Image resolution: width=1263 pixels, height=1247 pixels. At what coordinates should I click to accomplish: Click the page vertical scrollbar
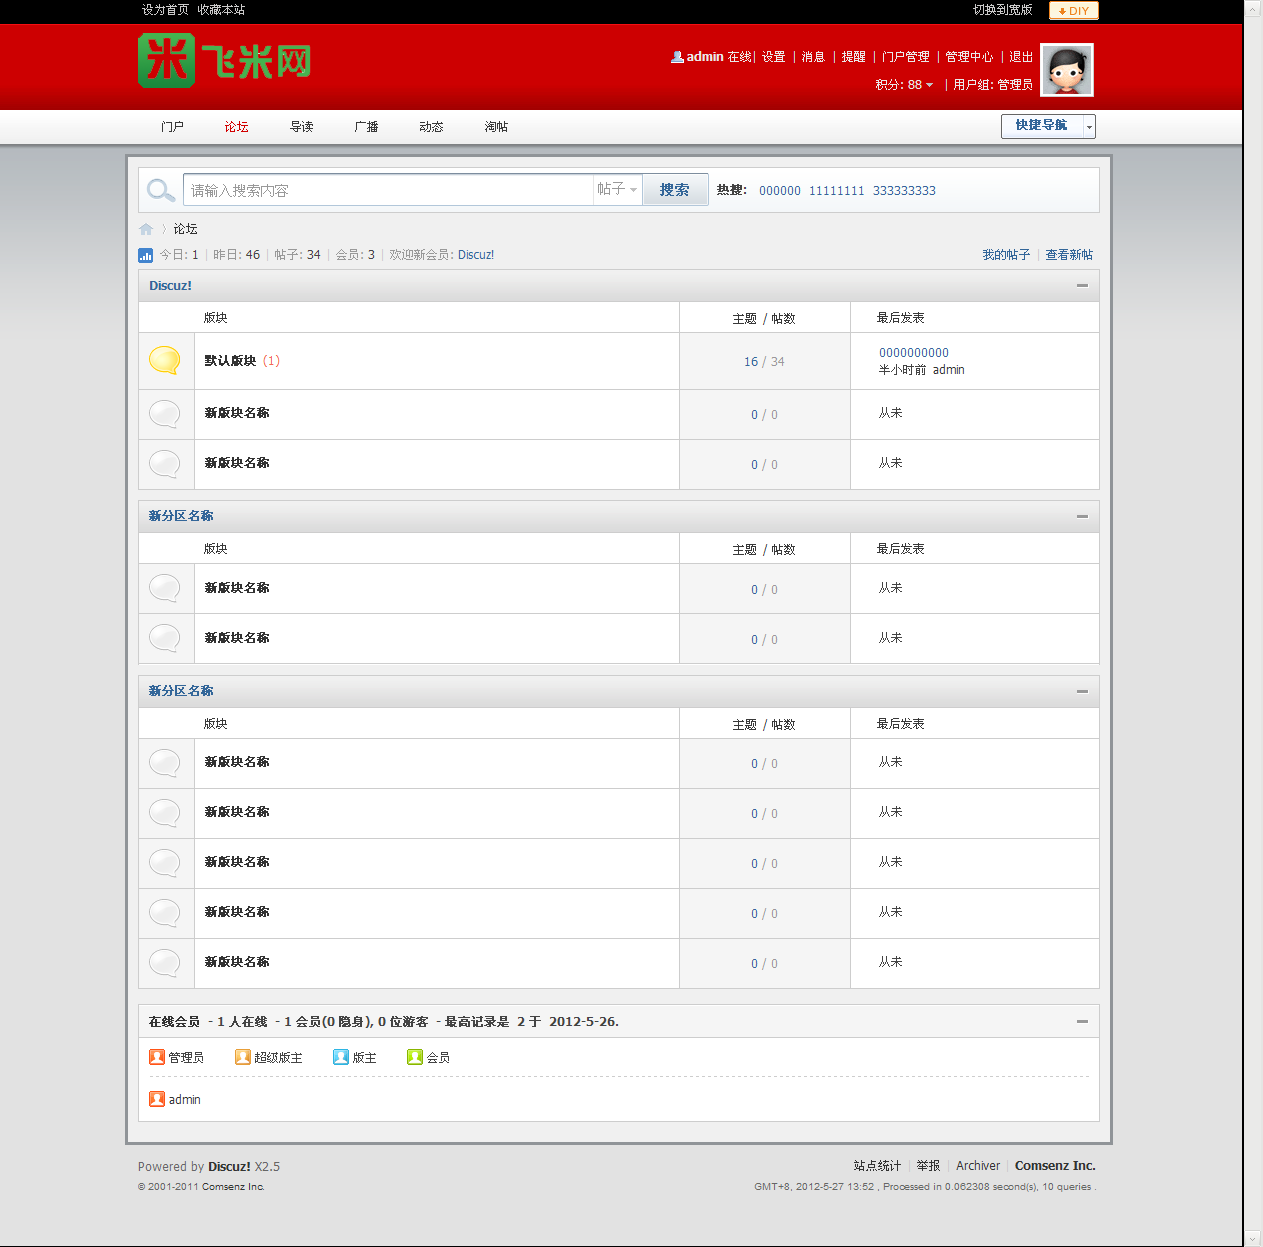coord(1253,623)
